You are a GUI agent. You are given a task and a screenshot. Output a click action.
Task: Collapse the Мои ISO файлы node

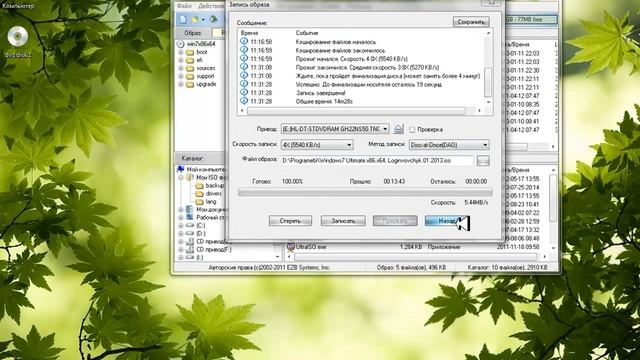tap(181, 178)
